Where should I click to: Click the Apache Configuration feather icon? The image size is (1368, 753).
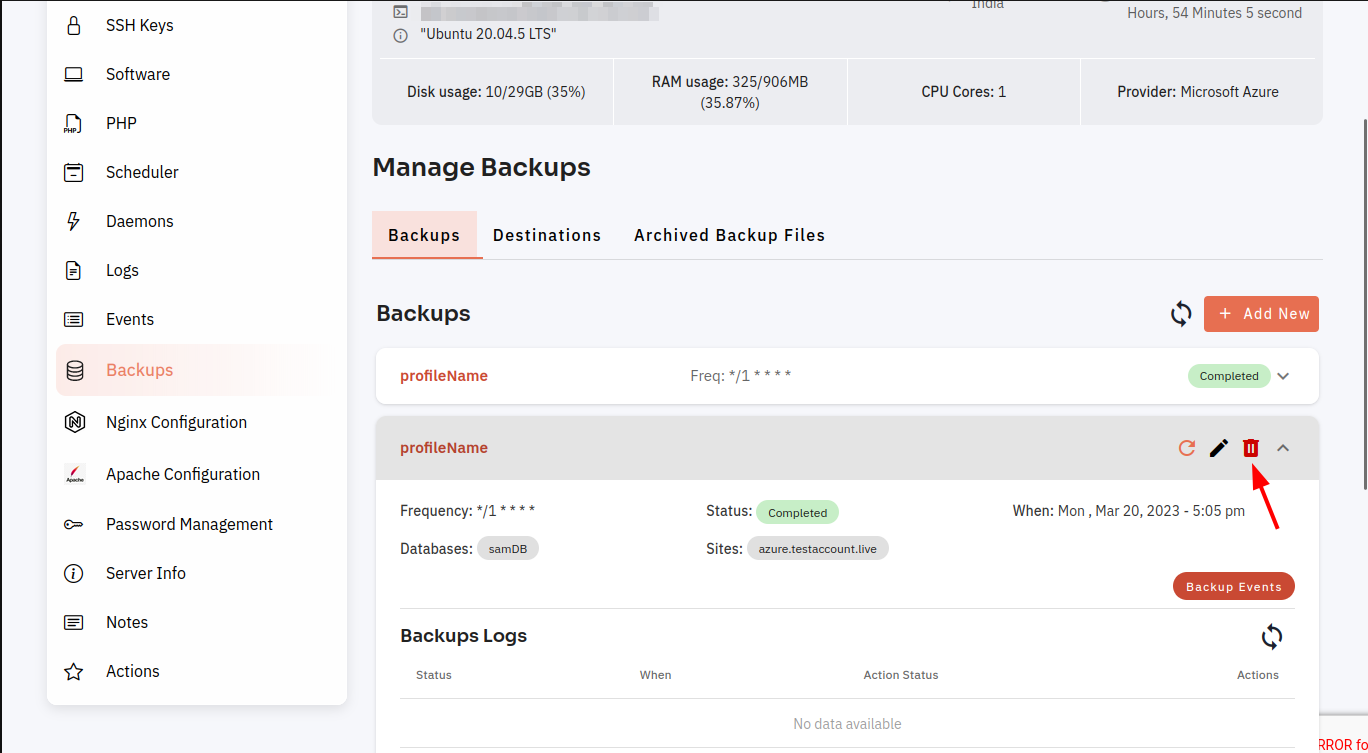tap(75, 474)
